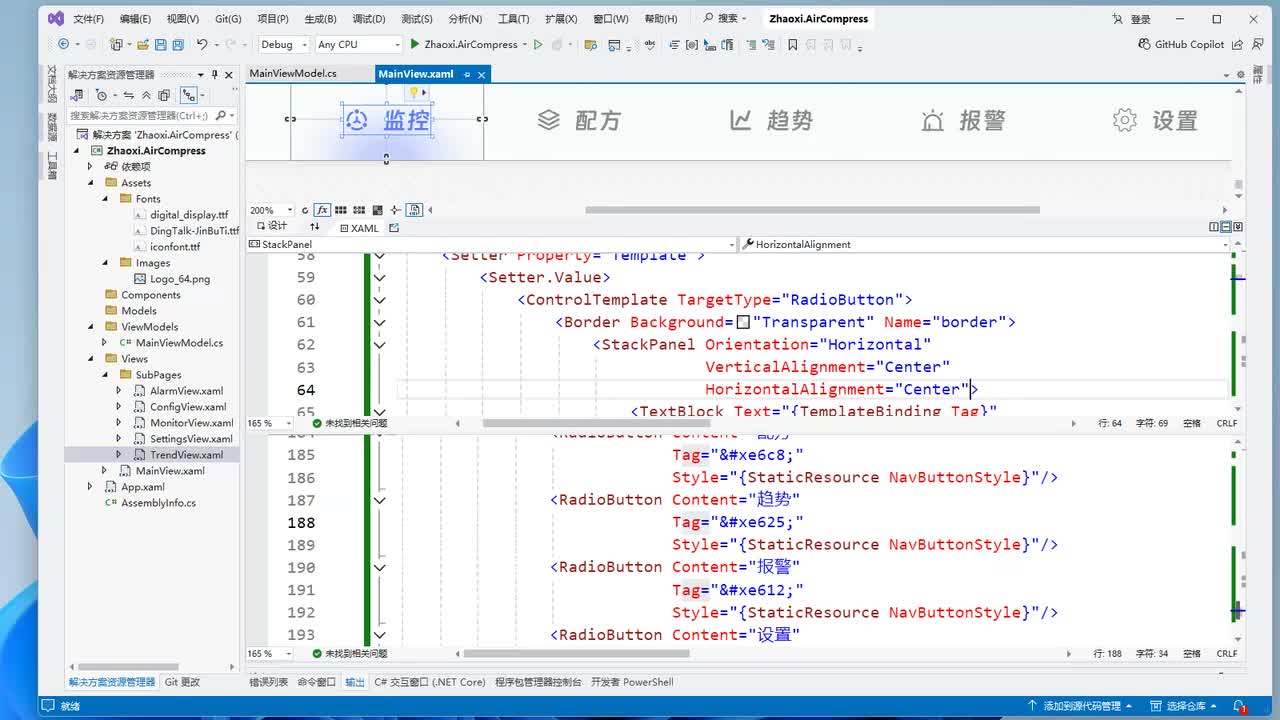The image size is (1280, 720).
Task: Click the Save toolbar icon
Action: (160, 44)
